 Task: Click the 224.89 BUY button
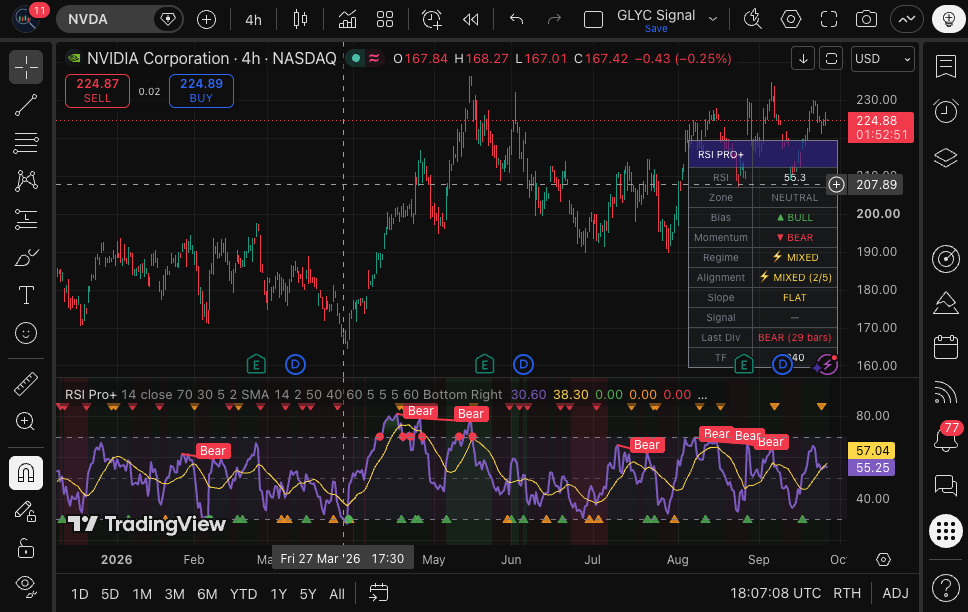pos(201,91)
